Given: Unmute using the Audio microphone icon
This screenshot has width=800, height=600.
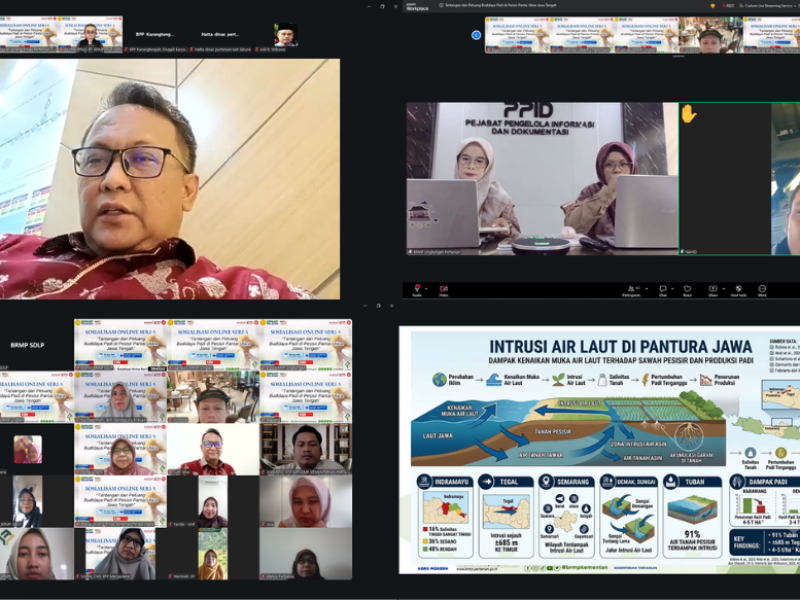Looking at the screenshot, I should [x=417, y=289].
